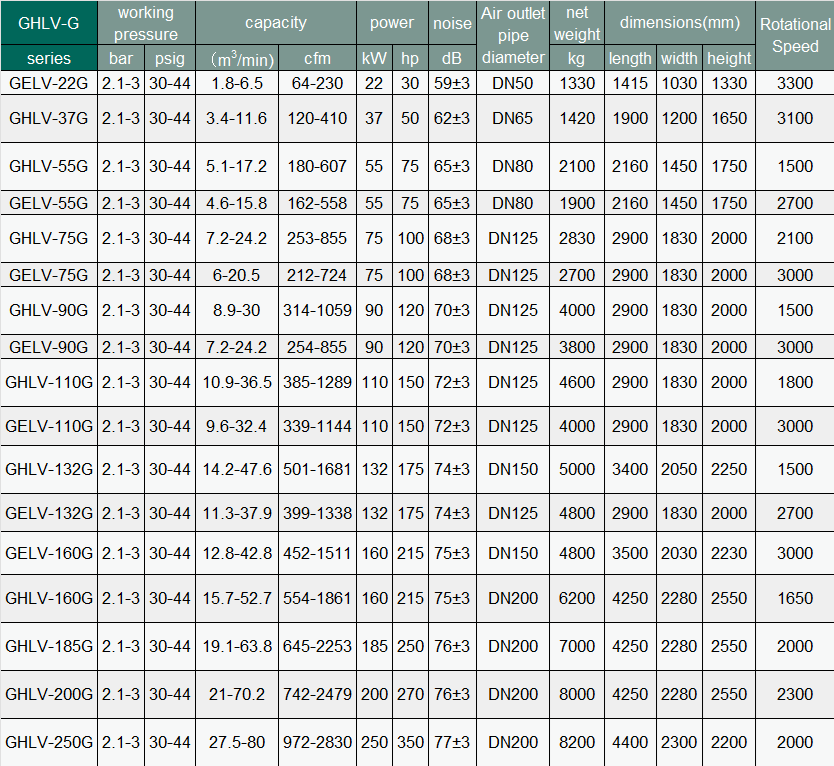Select the psig unit header

[170, 58]
